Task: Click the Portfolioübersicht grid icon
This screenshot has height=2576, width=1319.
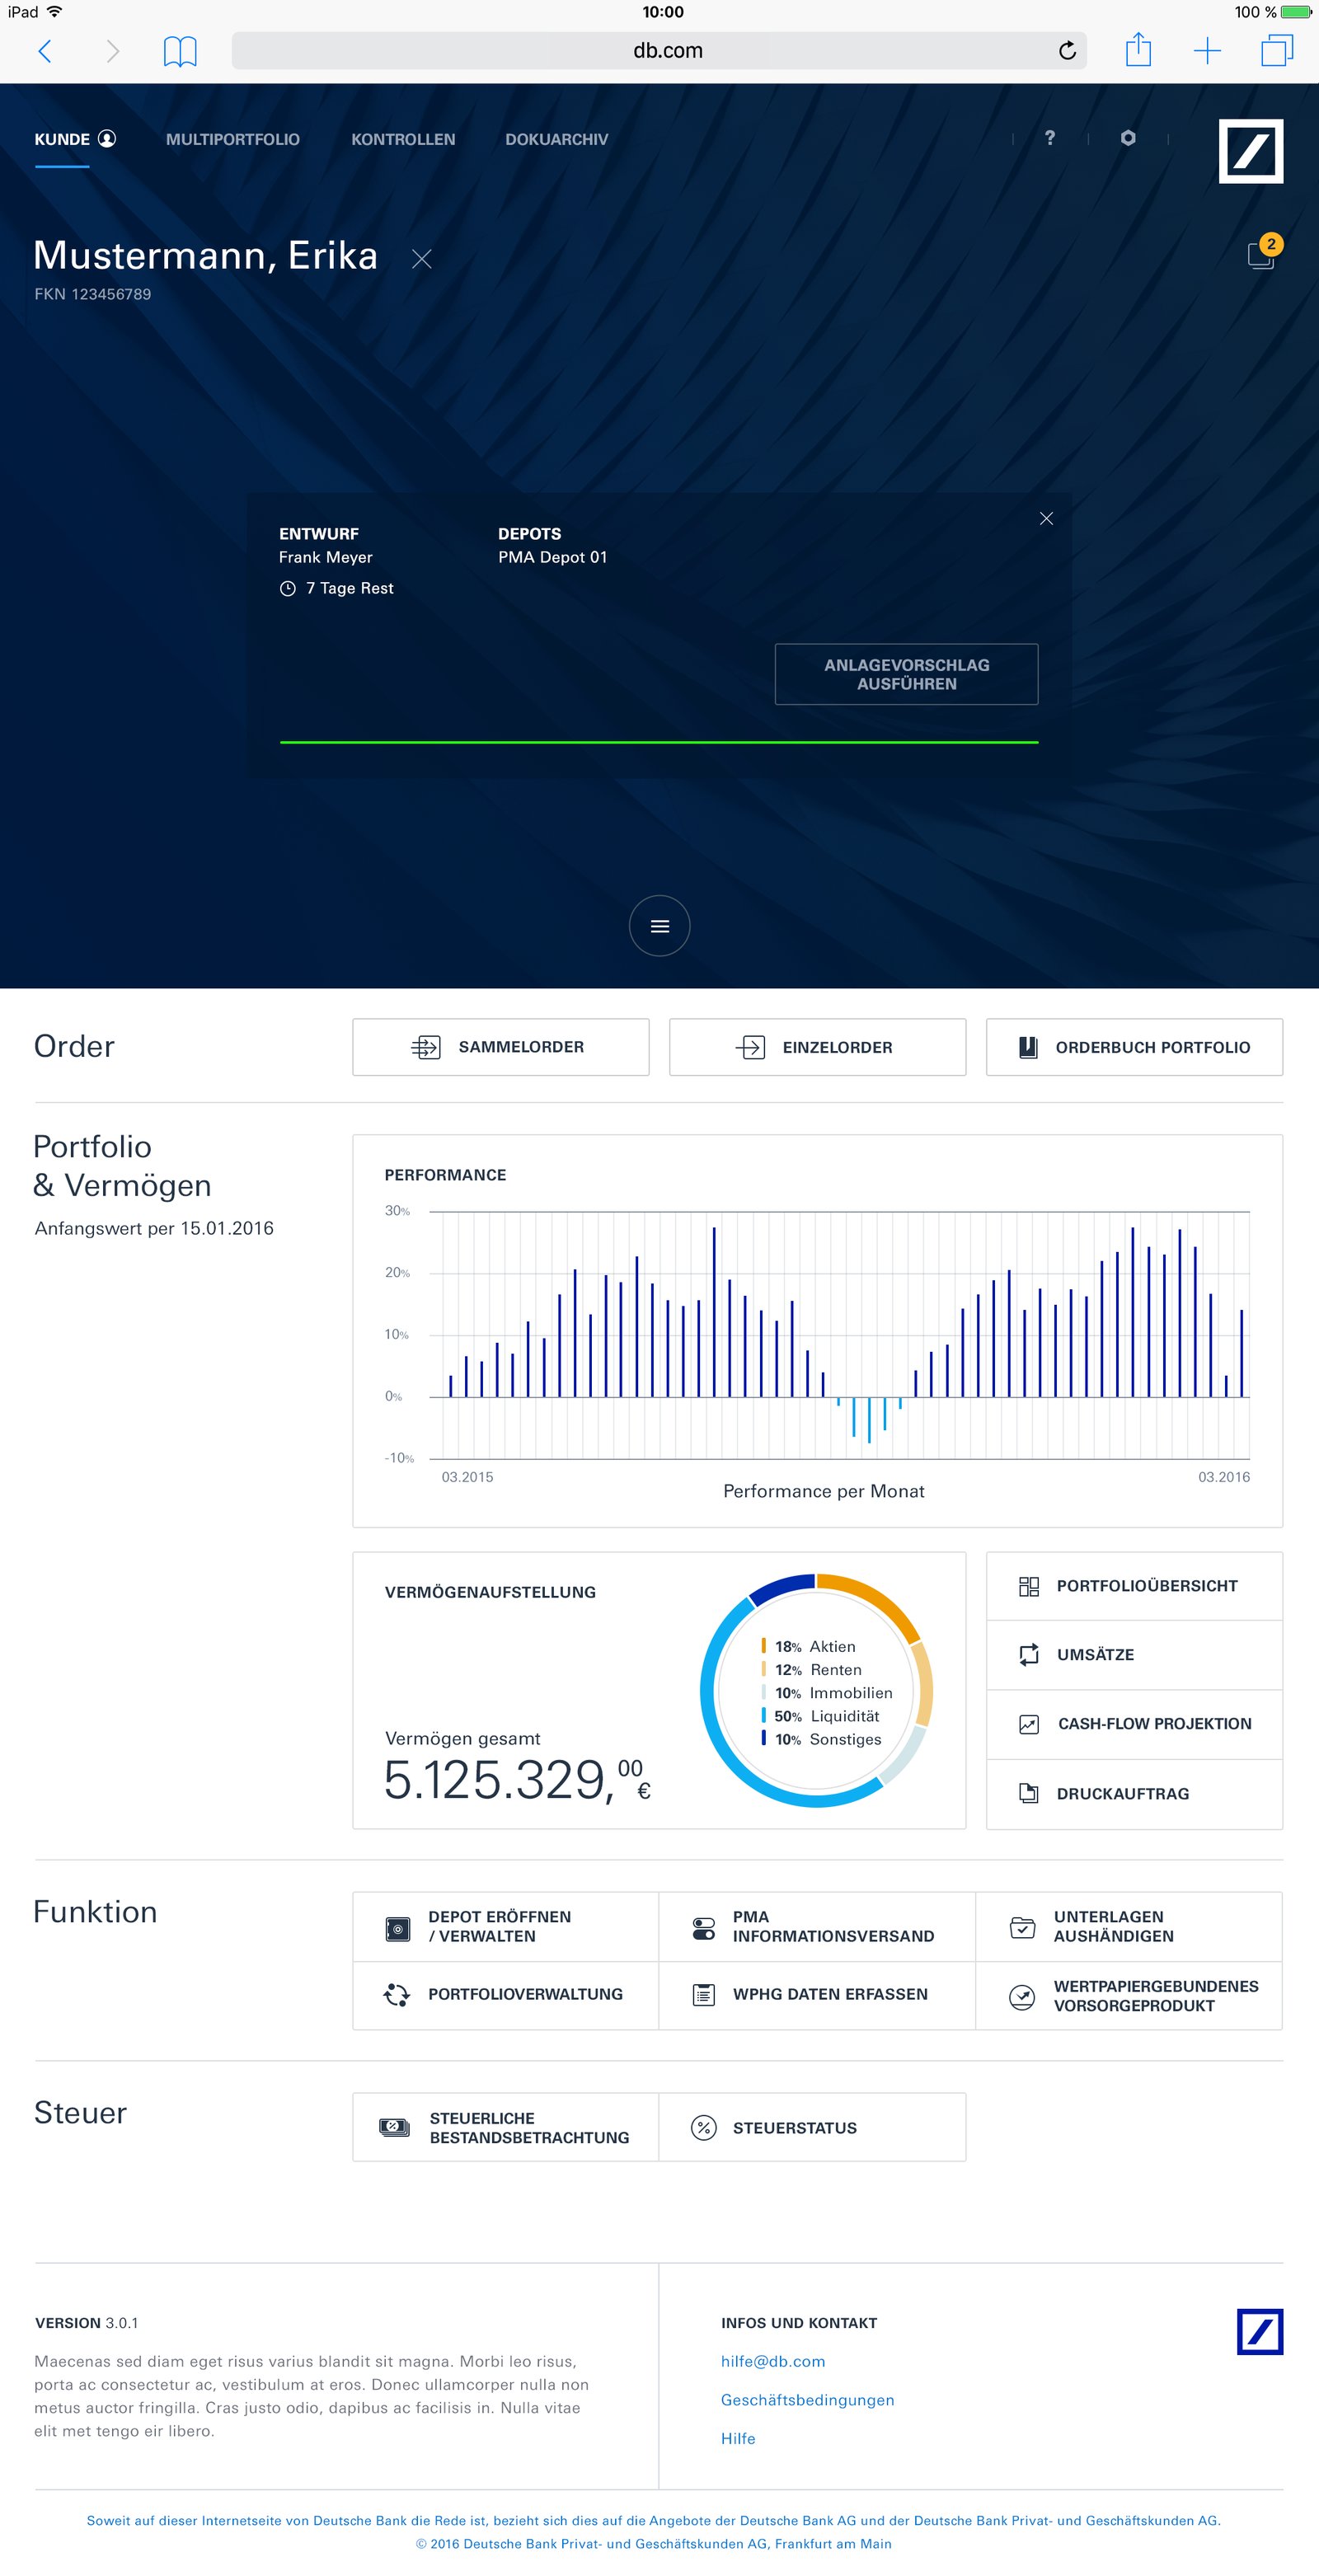Action: 1028,1586
